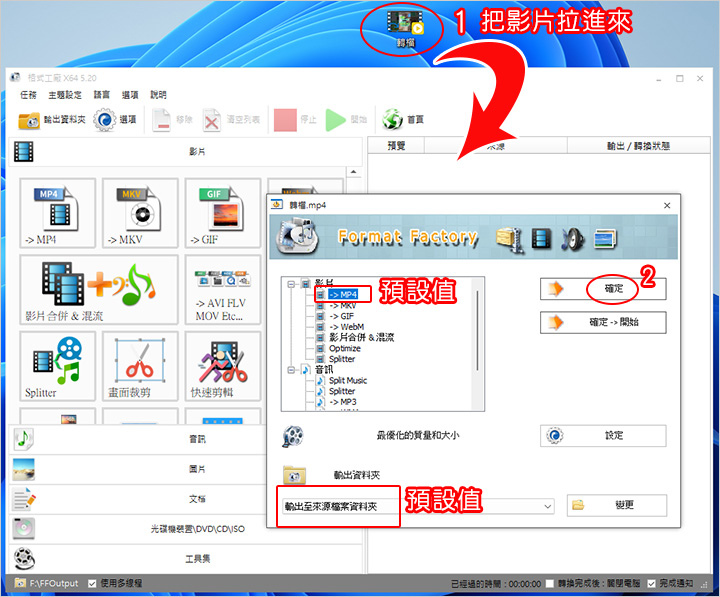720x597 pixels.
Task: Click the scroll-up arrow of tile panel
Action: point(354,172)
